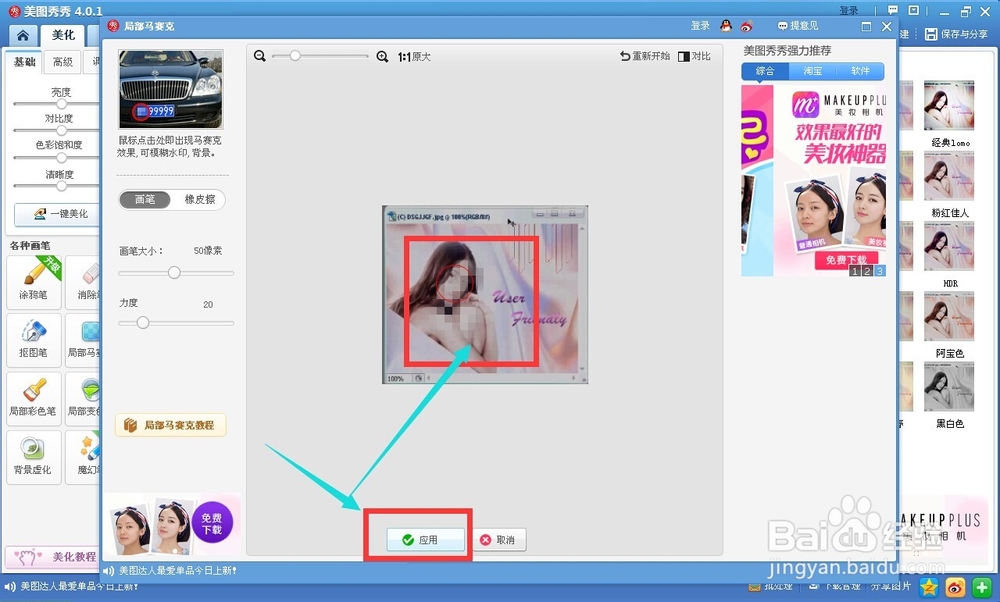Click the zoom out magnifier icon
Image resolution: width=1000 pixels, height=602 pixels.
click(260, 56)
